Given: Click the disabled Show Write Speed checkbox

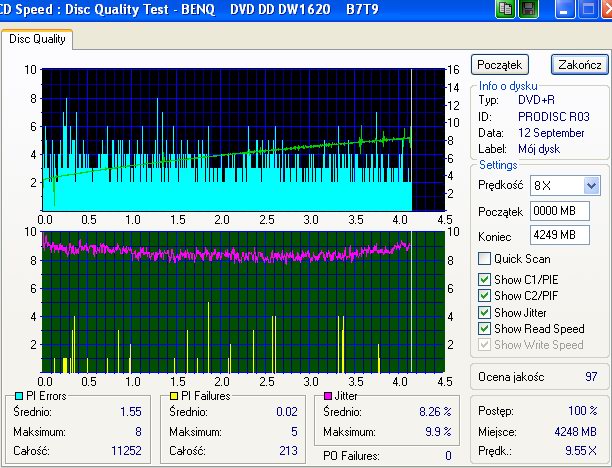Looking at the screenshot, I should coord(484,345).
